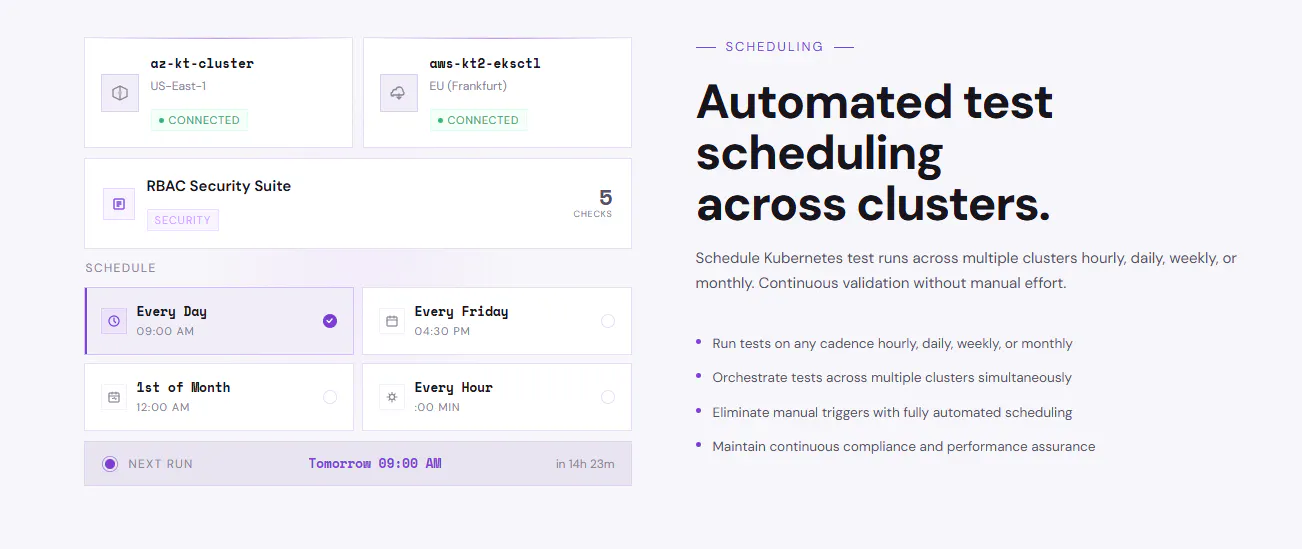Click the 1st of Month label
The width and height of the screenshot is (1302, 549).
coord(183,388)
